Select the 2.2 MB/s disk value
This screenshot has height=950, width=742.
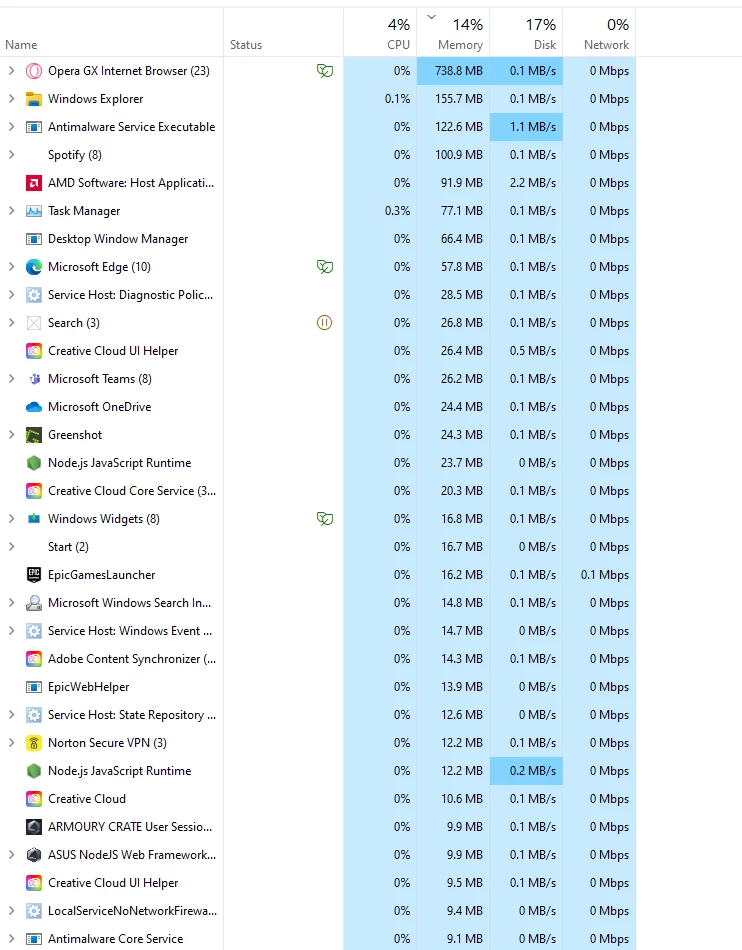click(x=526, y=183)
